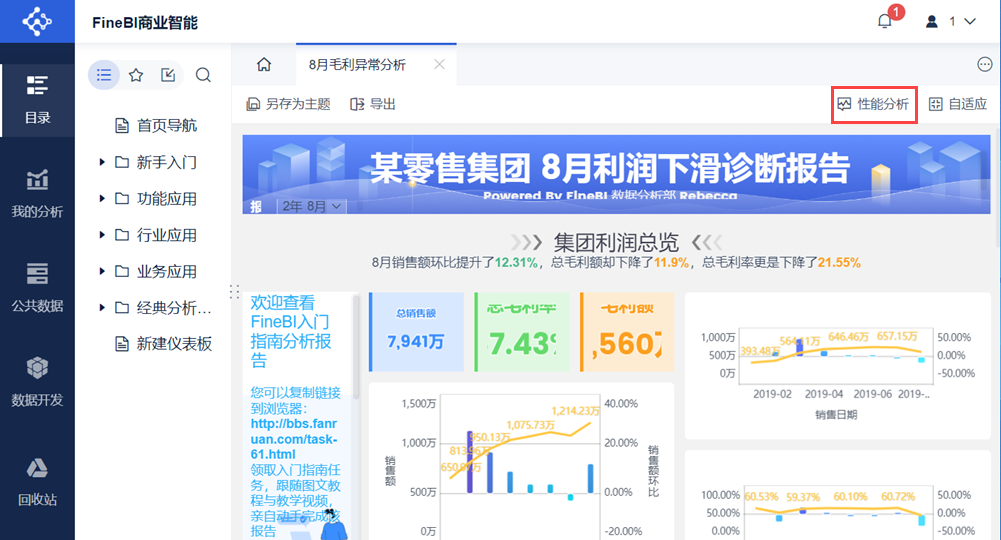This screenshot has width=1001, height=540.
Task: Click the welcome text panel scrollbar
Action: (x=356, y=348)
